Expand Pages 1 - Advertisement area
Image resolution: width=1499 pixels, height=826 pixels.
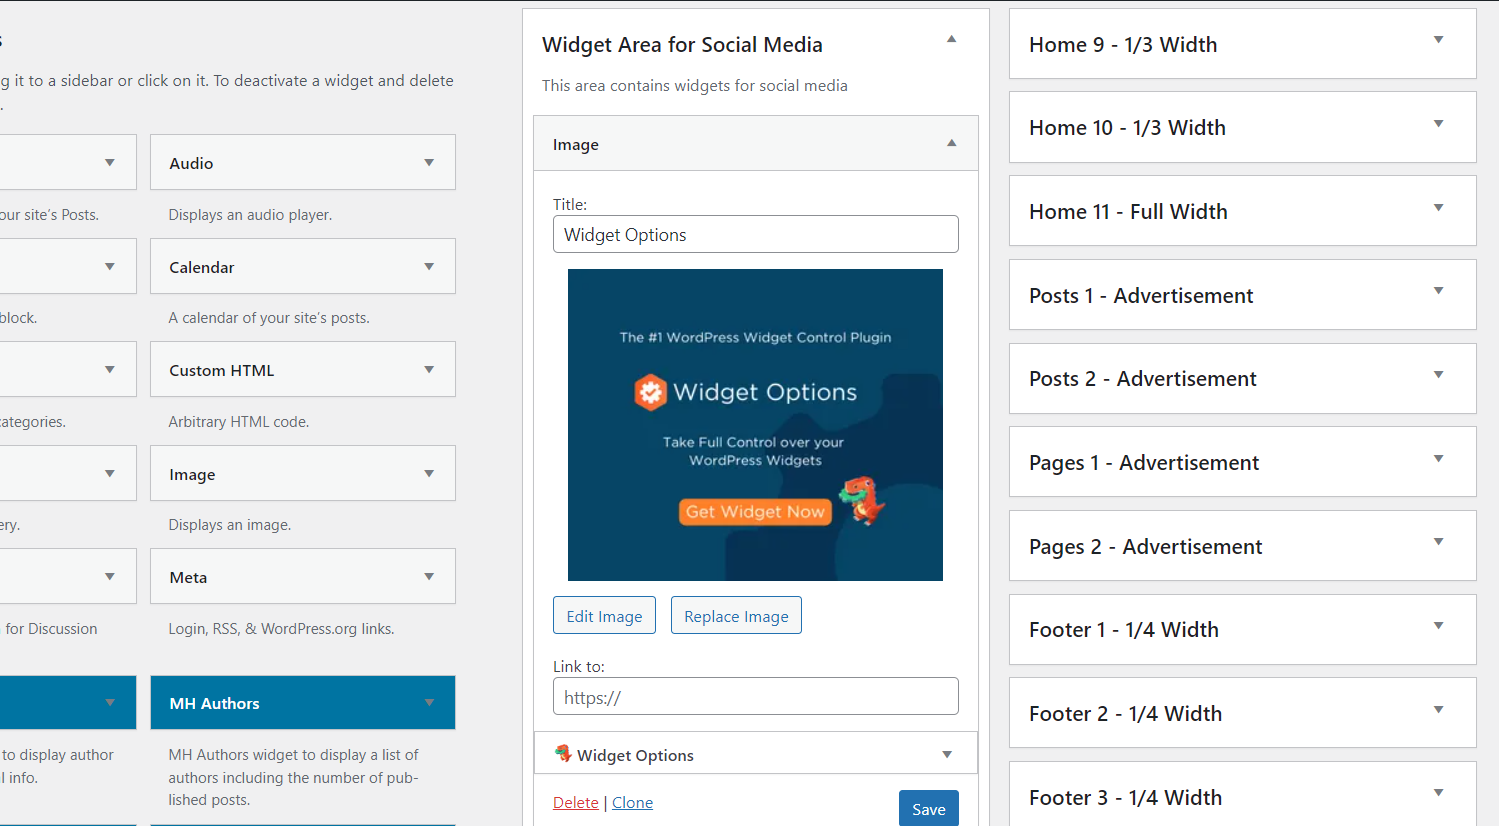[1439, 459]
